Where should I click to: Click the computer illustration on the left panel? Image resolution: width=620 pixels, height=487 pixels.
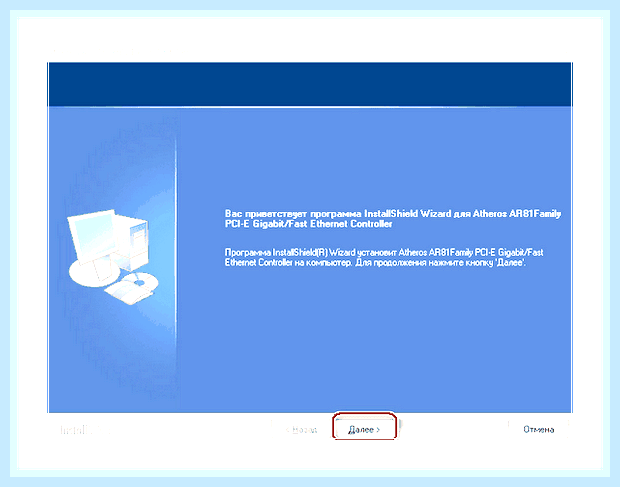coord(113,256)
